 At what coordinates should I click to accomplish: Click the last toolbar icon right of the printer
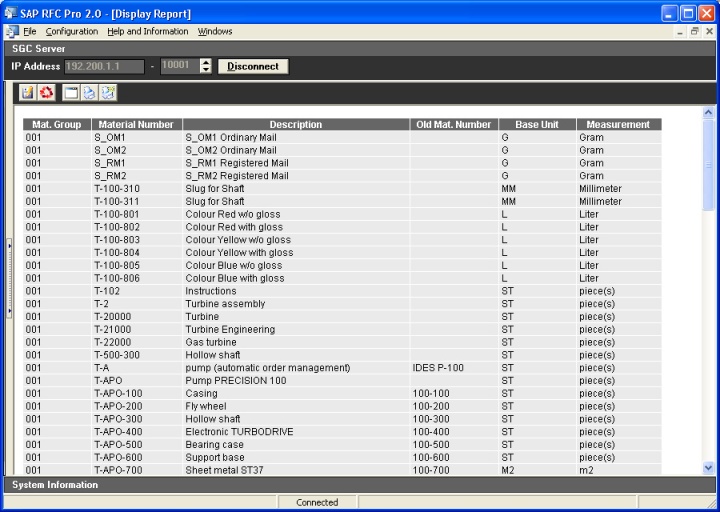click(x=108, y=92)
